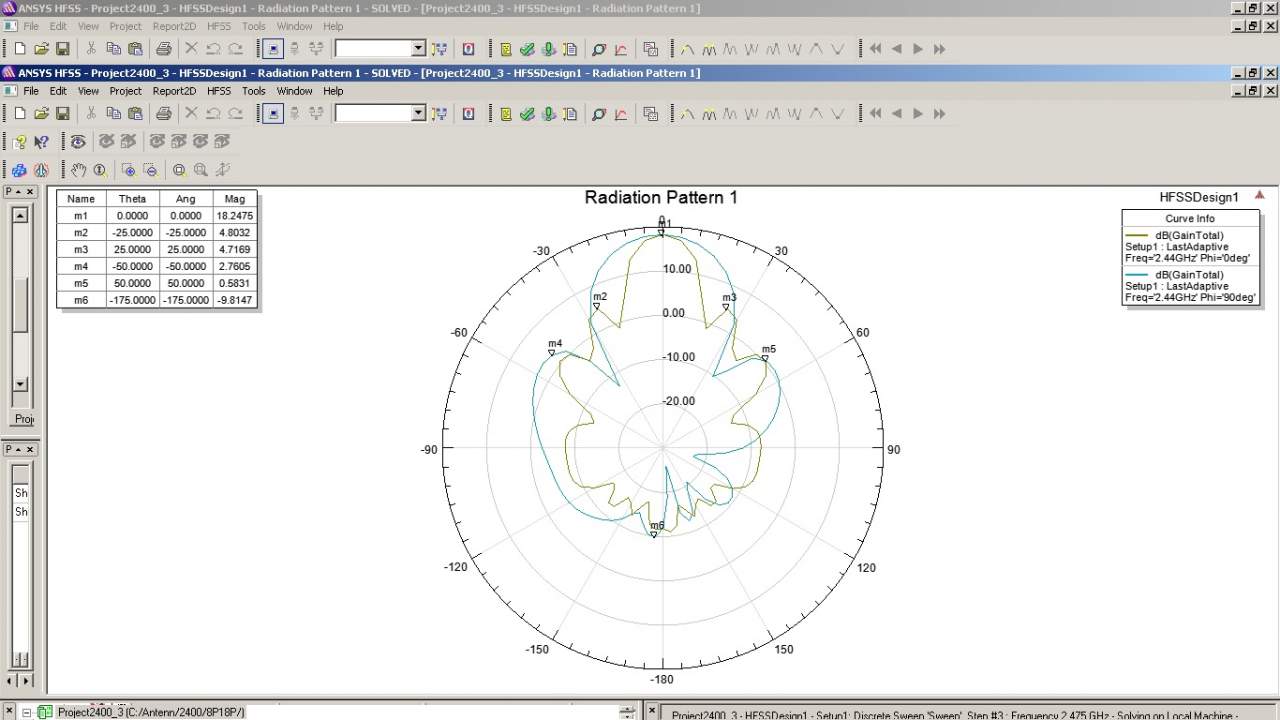Toggle the highlighted select-mode toolbar button

coord(273,114)
